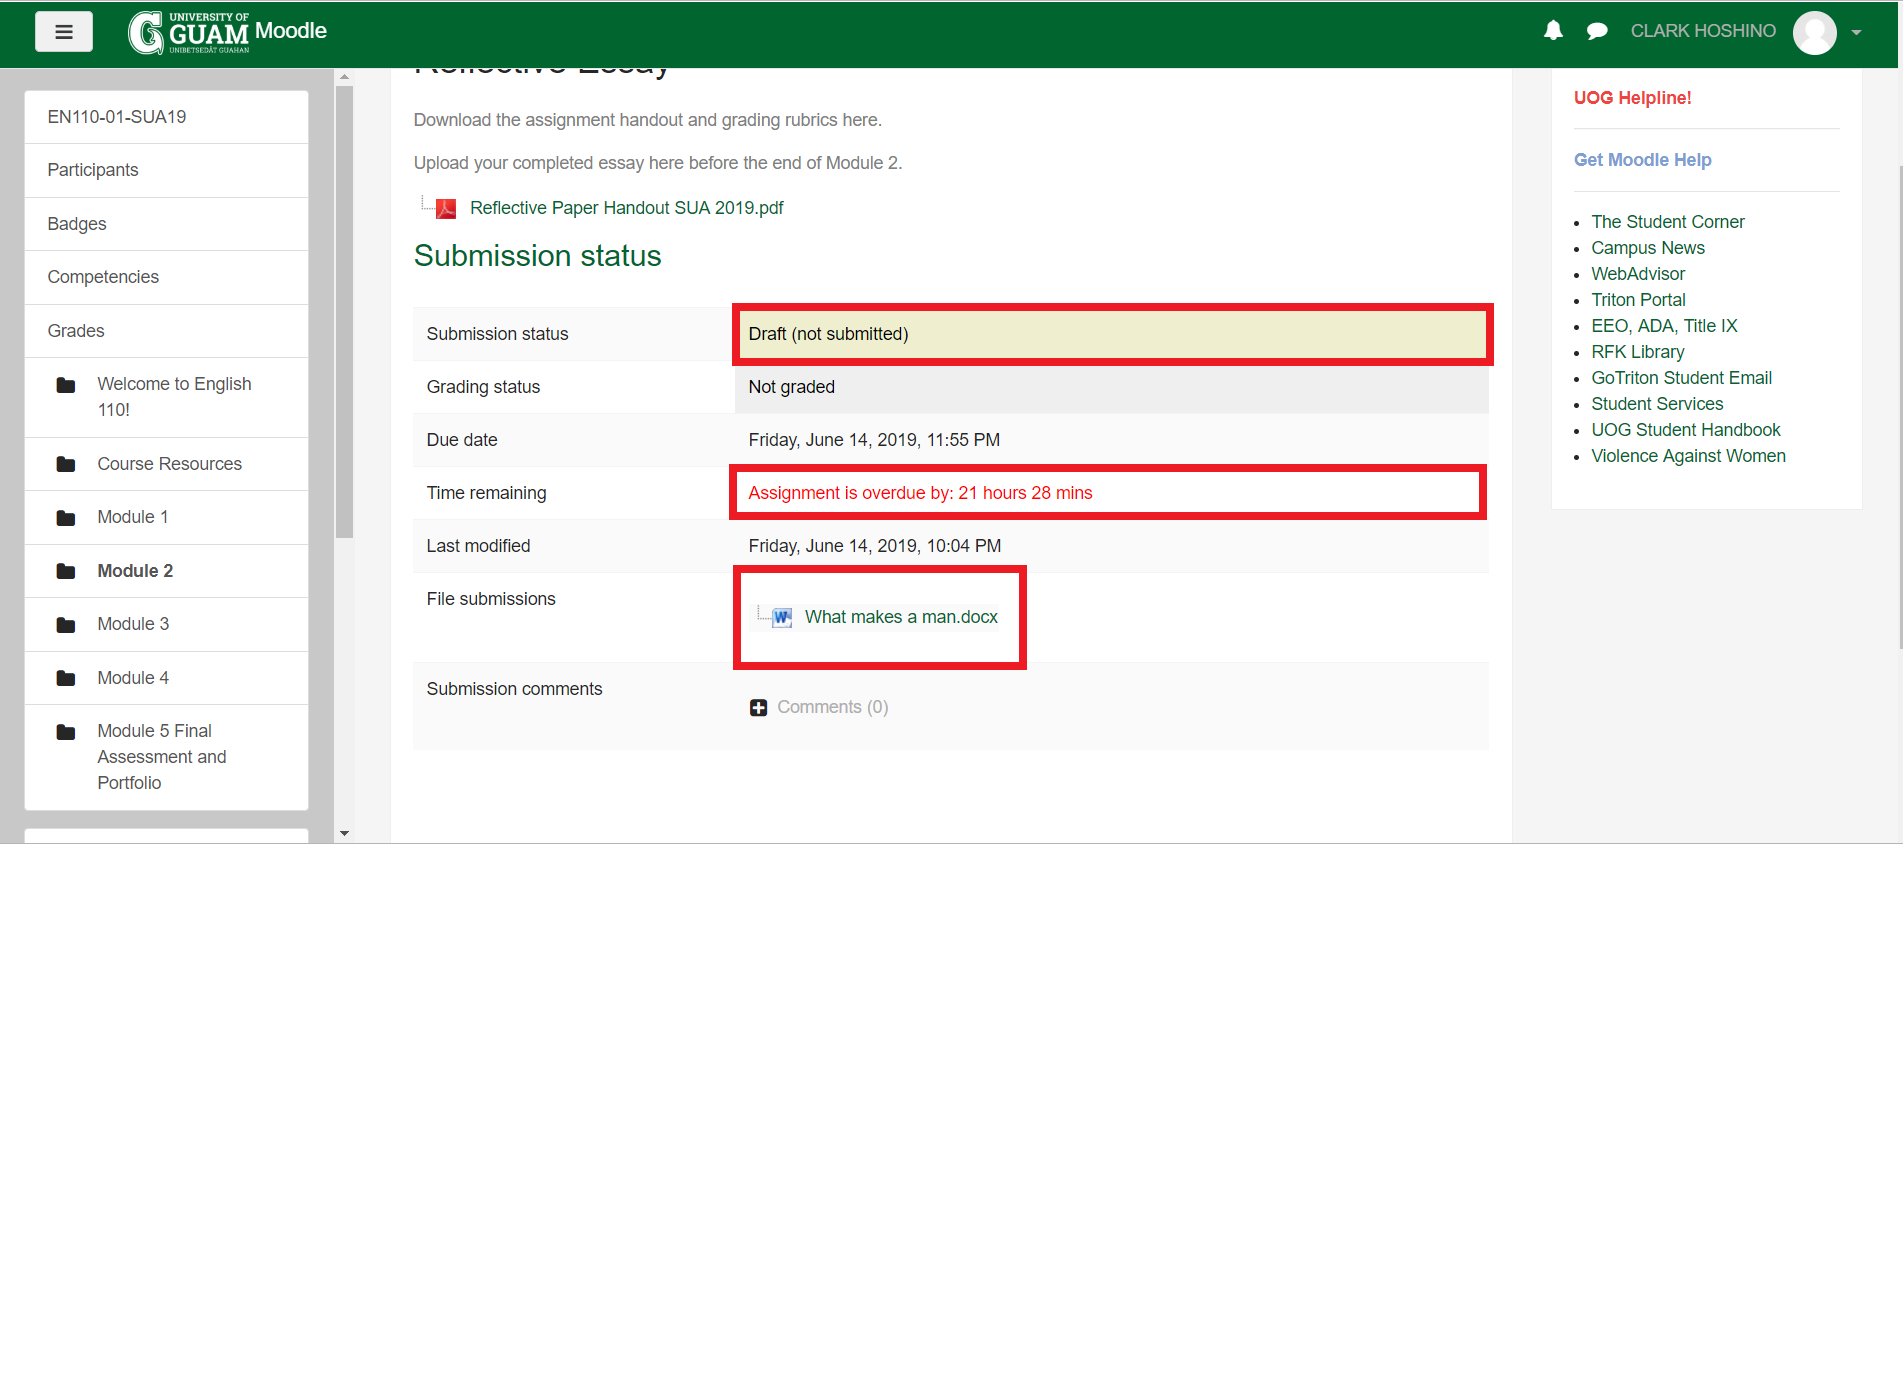Click the sidebar scrollbar down arrow
The width and height of the screenshot is (1903, 1376).
[345, 833]
